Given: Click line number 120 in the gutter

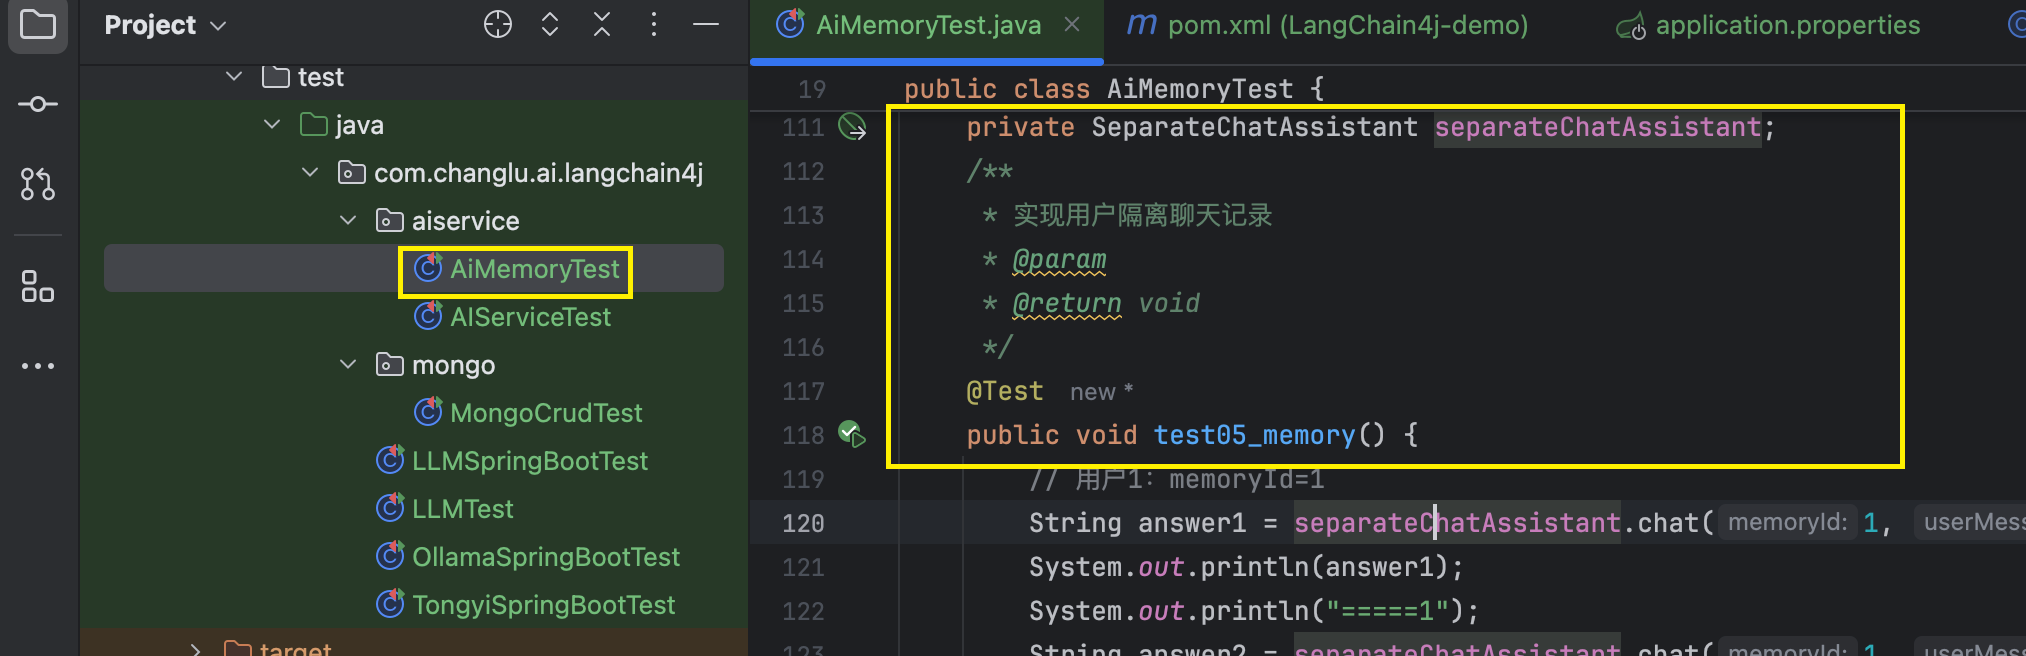Looking at the screenshot, I should coord(804,523).
